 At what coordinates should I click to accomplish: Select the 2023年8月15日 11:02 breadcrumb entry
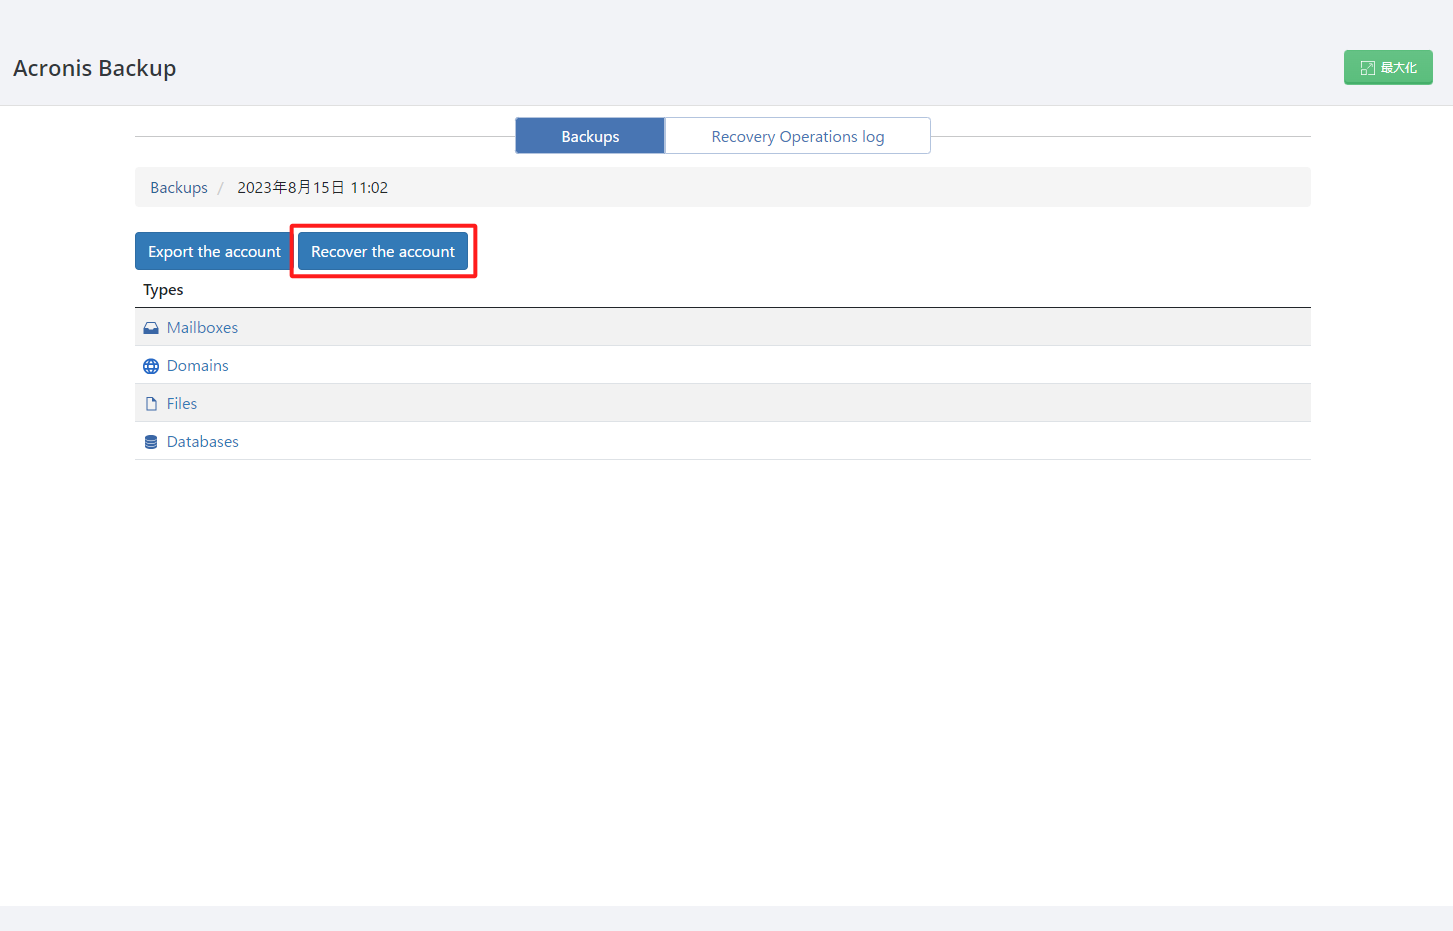[312, 188]
